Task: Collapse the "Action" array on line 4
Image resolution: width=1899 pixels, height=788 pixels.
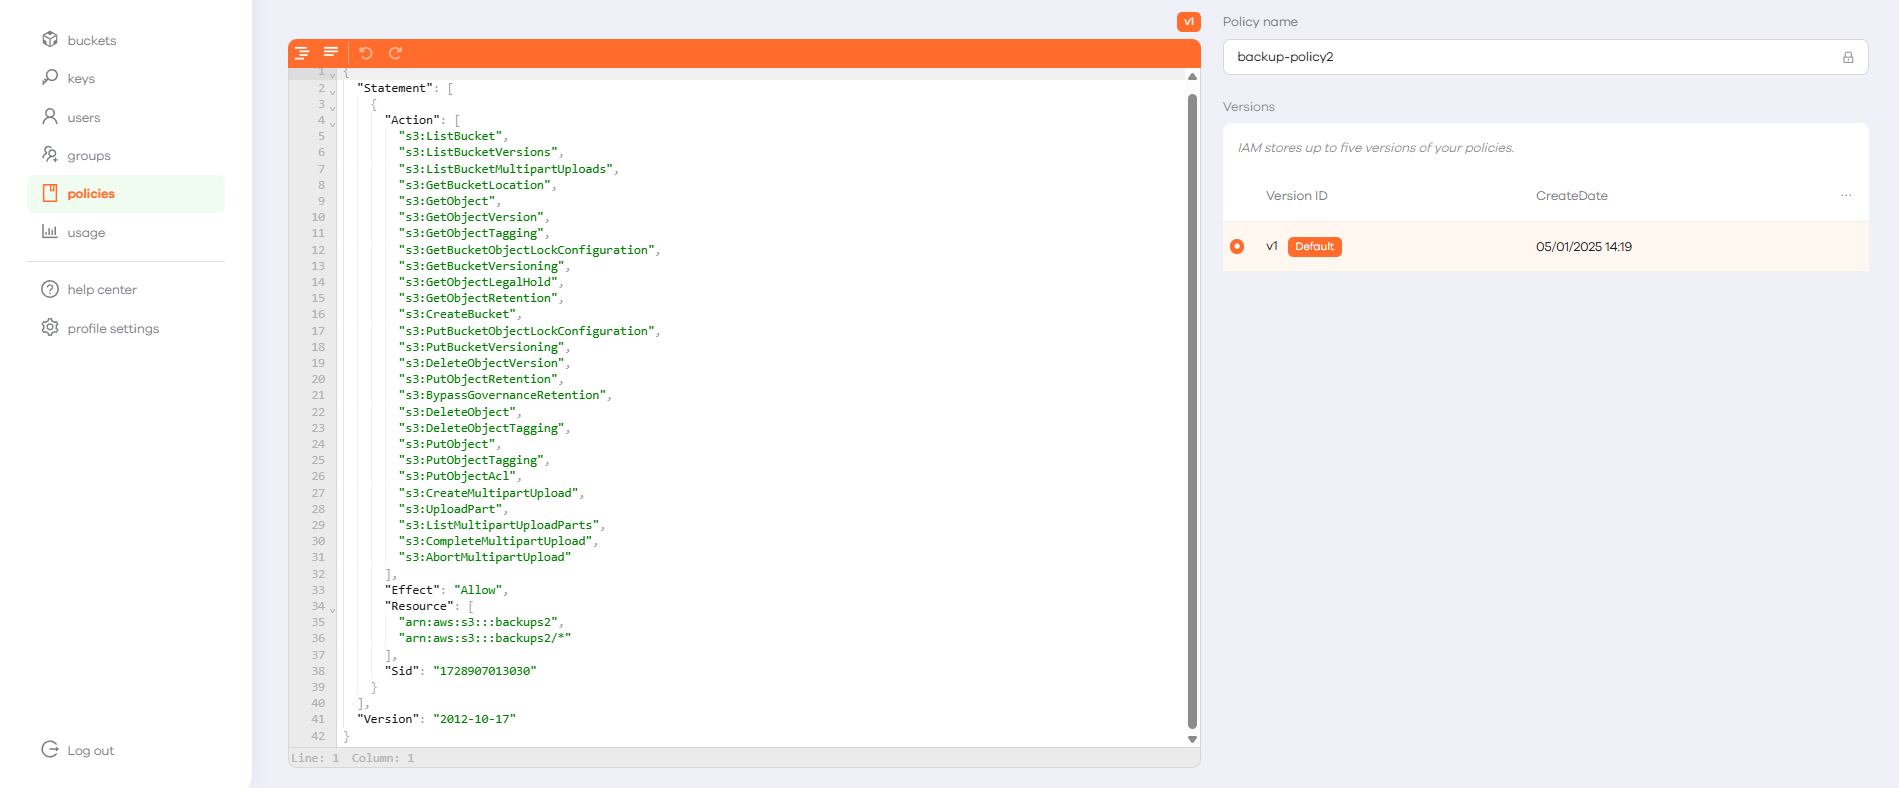Action: pyautogui.click(x=333, y=124)
